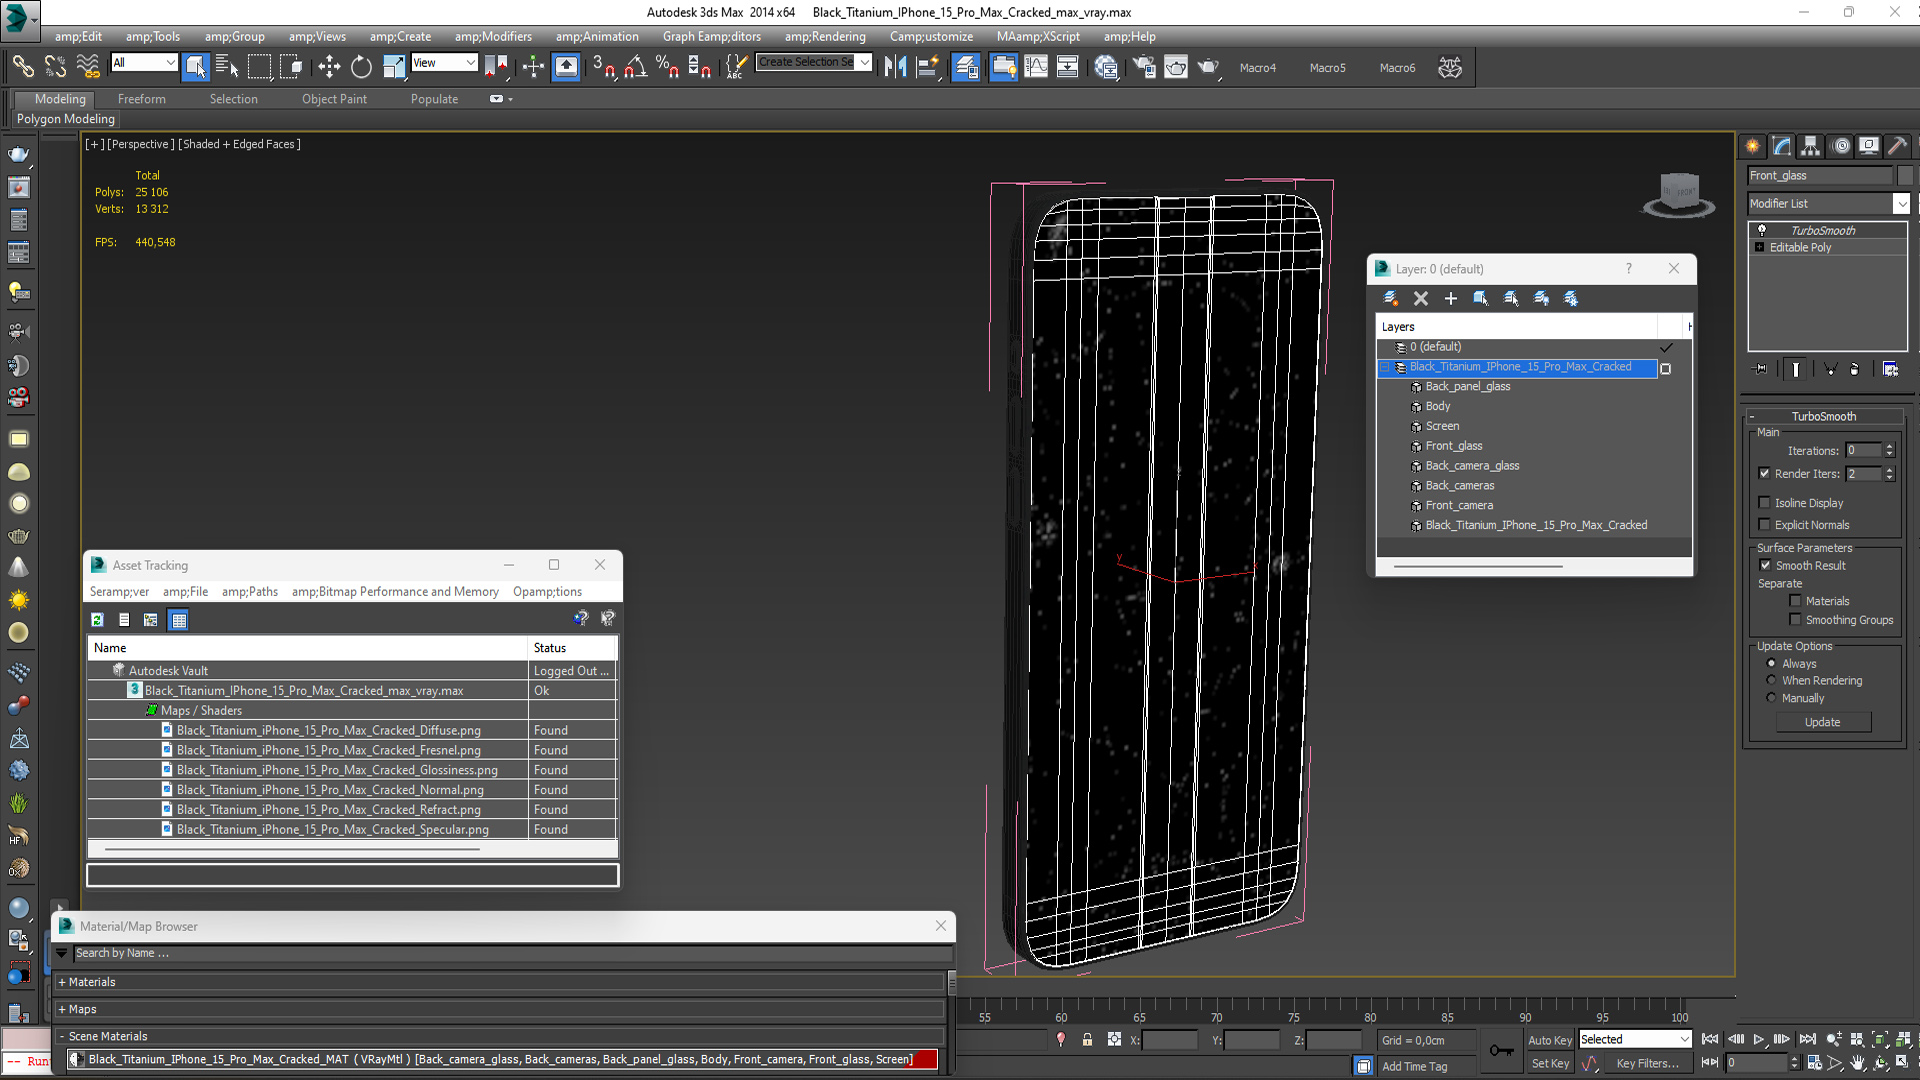Click the Layer dialog horizontal scrollbar
1920x1080 pixels.
point(1478,566)
